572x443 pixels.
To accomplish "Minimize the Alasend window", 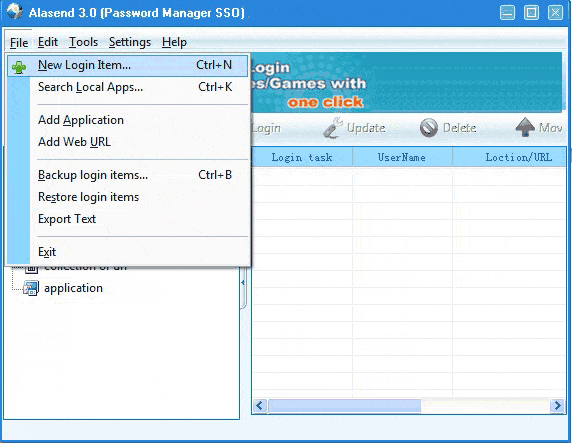I will point(507,13).
